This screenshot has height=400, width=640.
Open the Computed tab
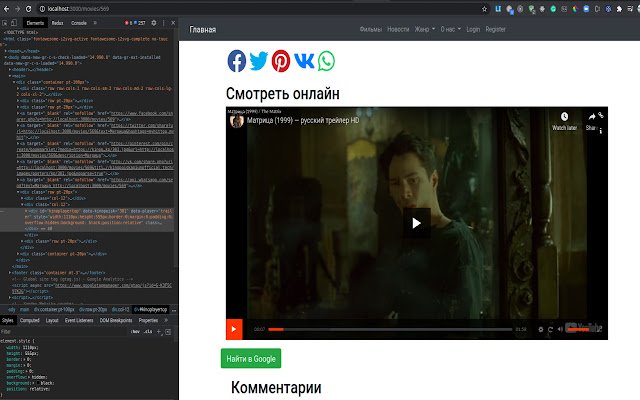pyautogui.click(x=30, y=320)
